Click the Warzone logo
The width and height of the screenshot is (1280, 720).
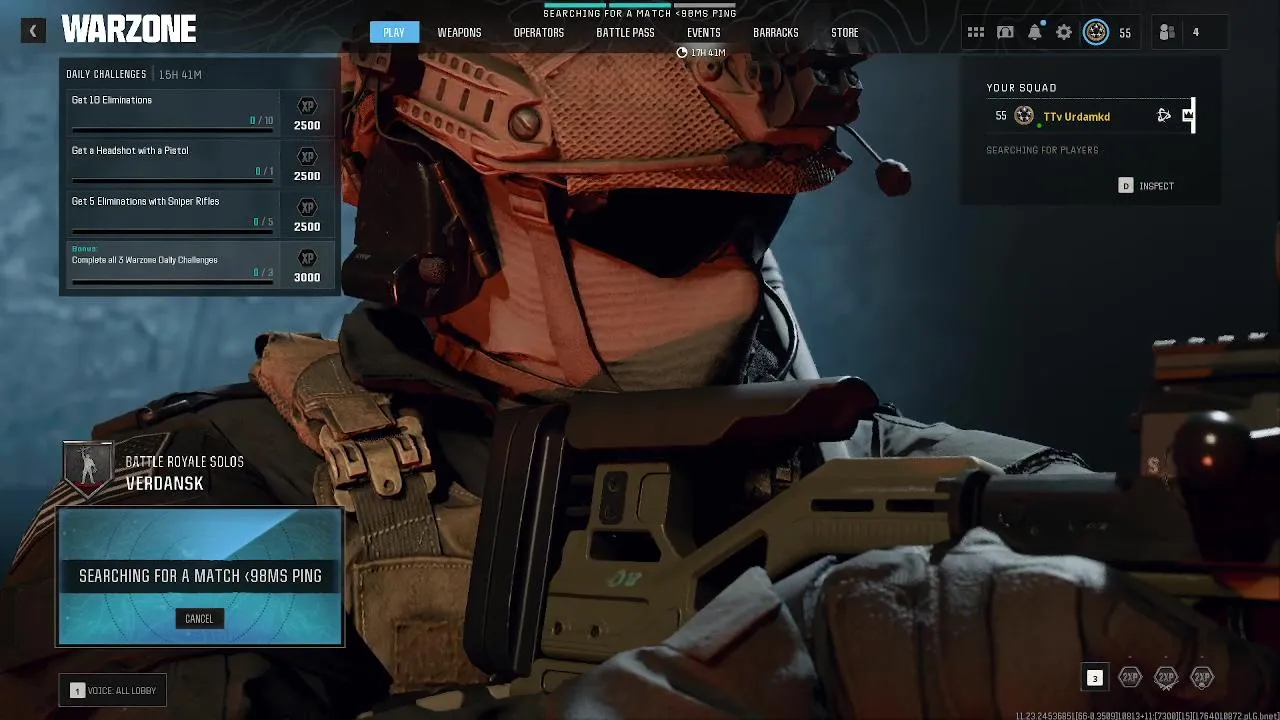(x=129, y=30)
